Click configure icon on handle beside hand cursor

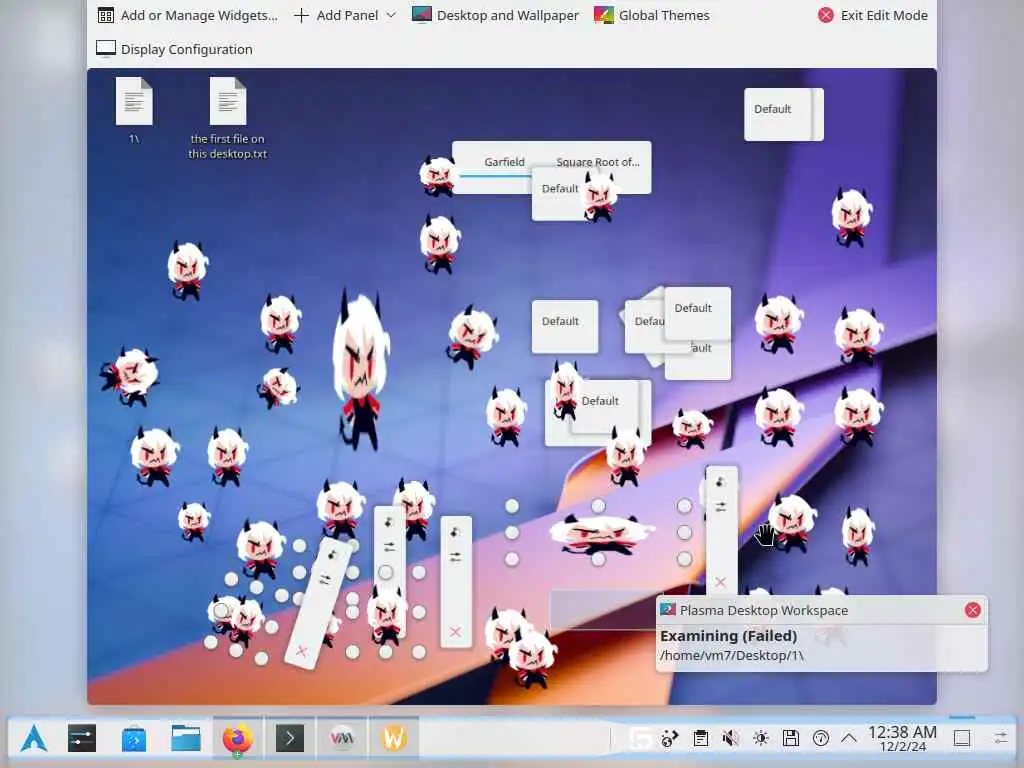pyautogui.click(x=720, y=507)
